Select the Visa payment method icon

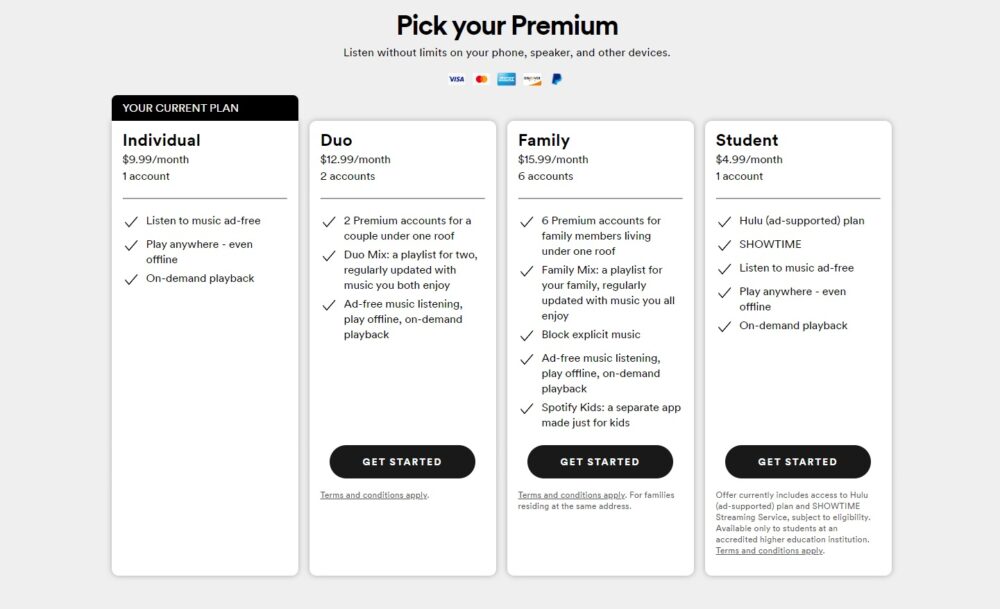coord(456,78)
